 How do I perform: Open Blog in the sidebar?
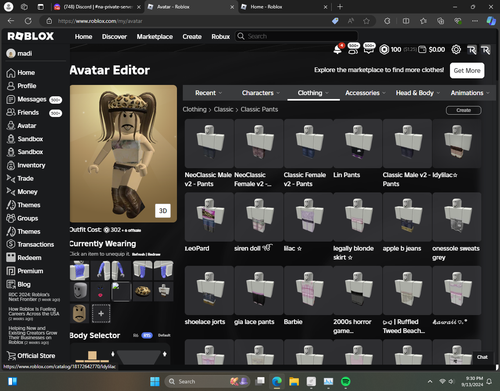[18, 284]
